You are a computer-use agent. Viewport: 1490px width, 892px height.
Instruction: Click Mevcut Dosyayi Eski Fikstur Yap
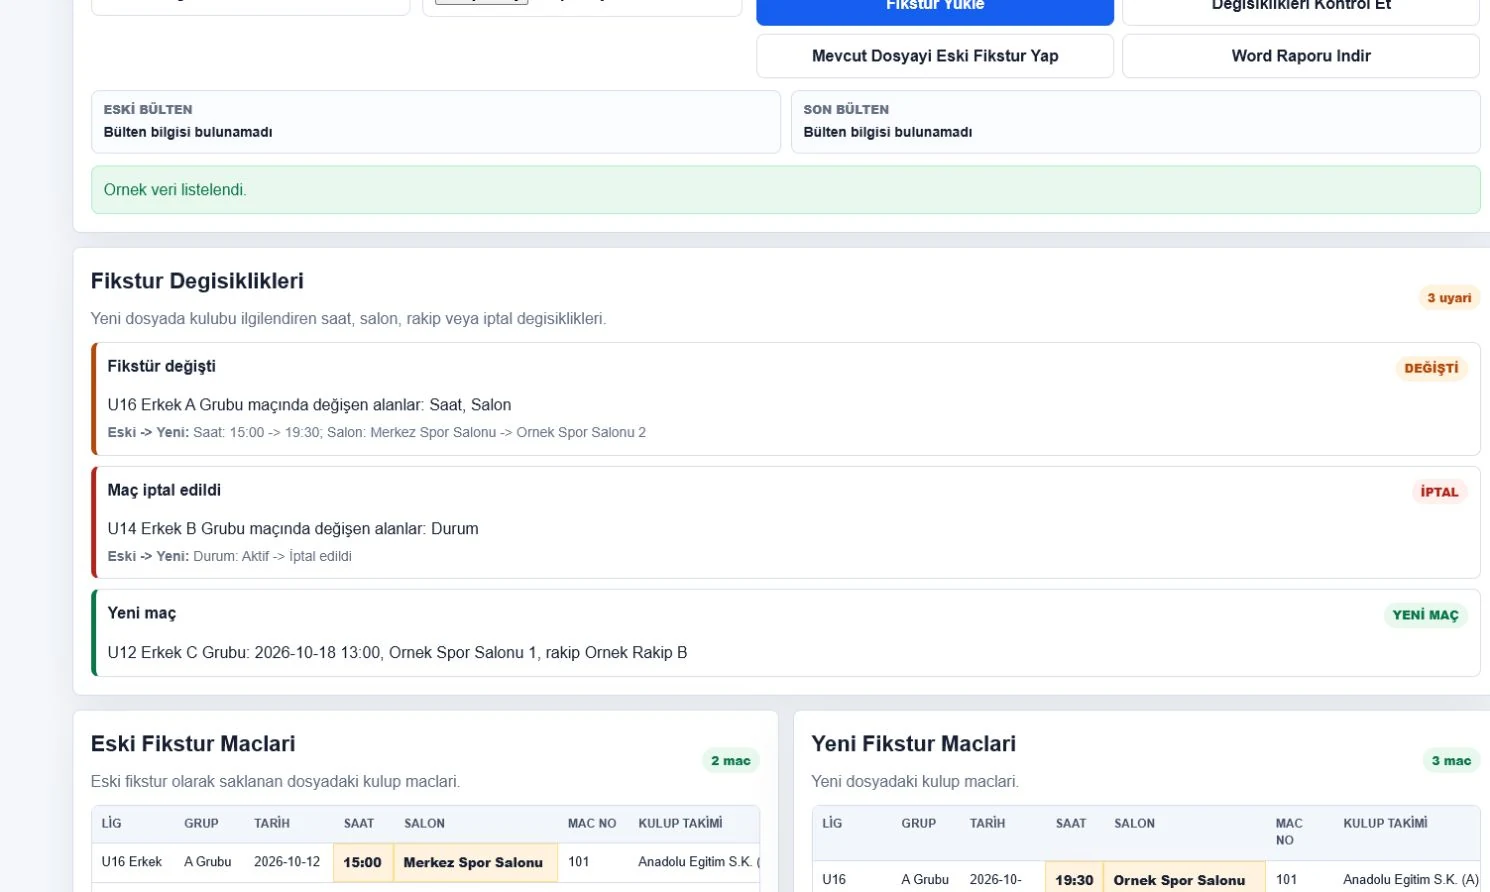point(934,56)
